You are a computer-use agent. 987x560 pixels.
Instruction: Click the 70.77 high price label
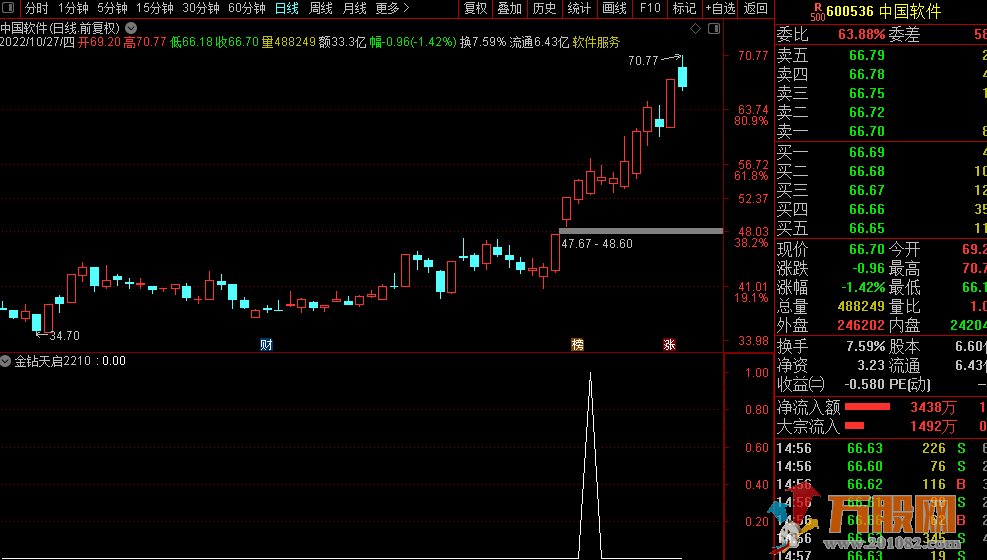(643, 60)
